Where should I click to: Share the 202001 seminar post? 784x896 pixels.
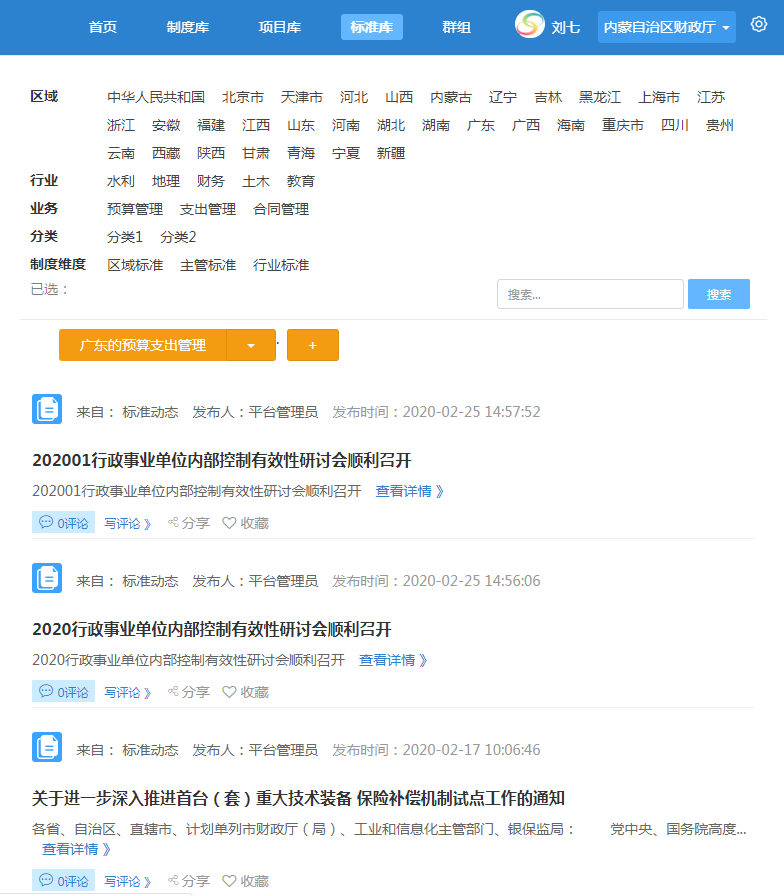coord(189,523)
